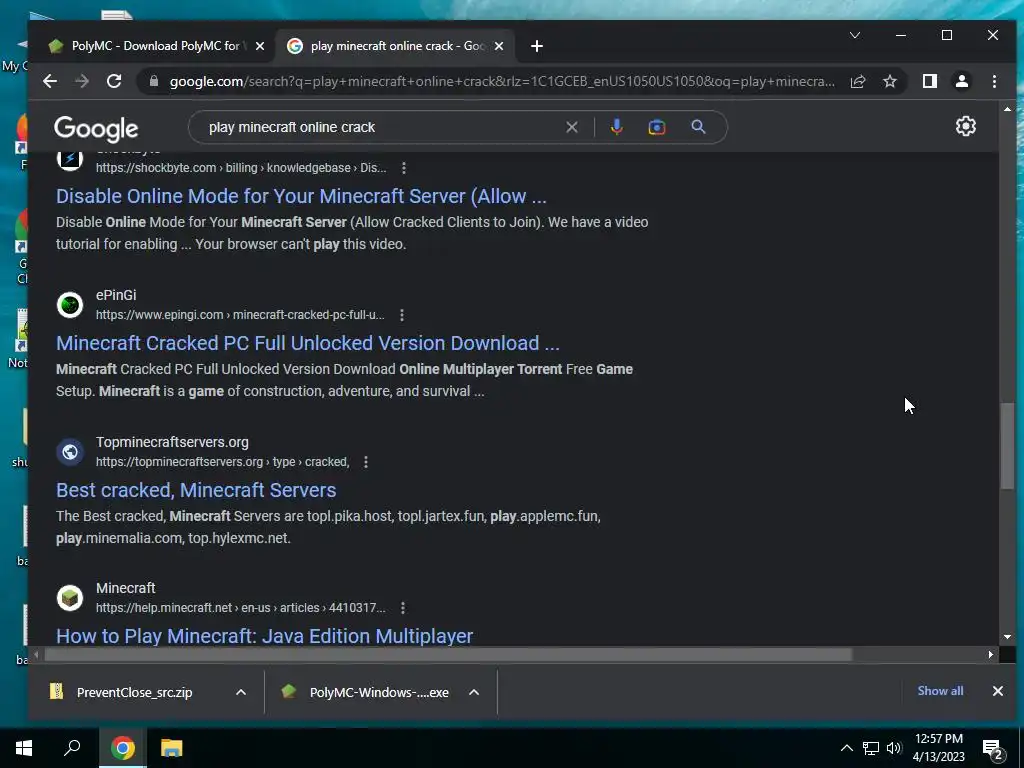This screenshot has width=1024, height=768.
Task: Open more options for ePinGi result
Action: [402, 315]
